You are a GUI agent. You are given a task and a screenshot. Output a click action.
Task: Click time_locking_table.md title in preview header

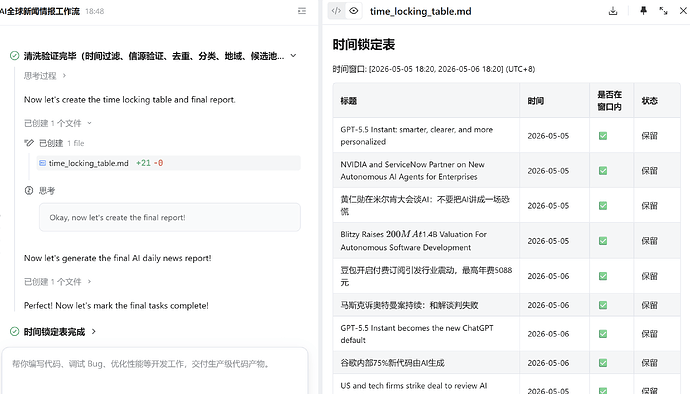(x=421, y=11)
